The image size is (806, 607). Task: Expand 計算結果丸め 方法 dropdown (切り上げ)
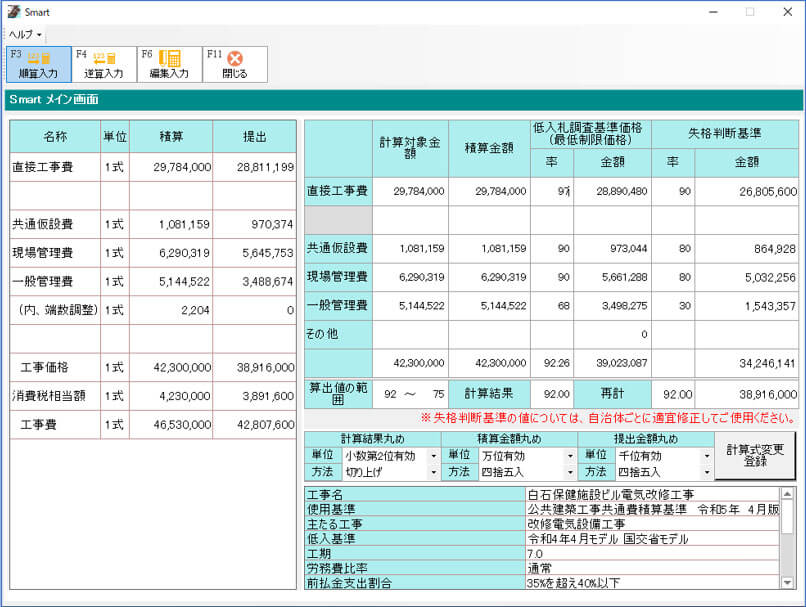pyautogui.click(x=433, y=472)
